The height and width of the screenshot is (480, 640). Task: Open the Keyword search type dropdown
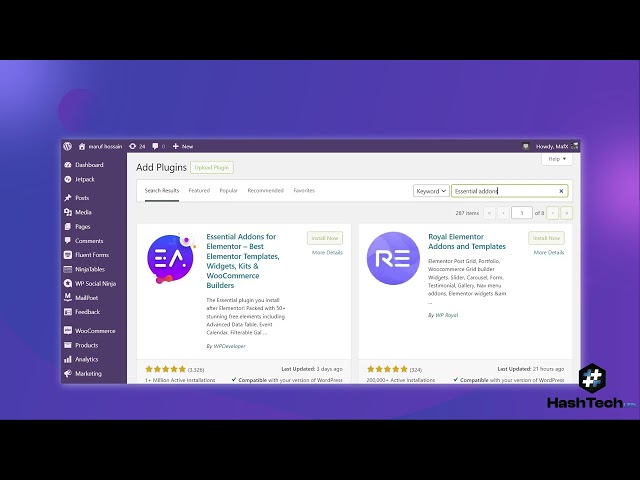tap(431, 191)
